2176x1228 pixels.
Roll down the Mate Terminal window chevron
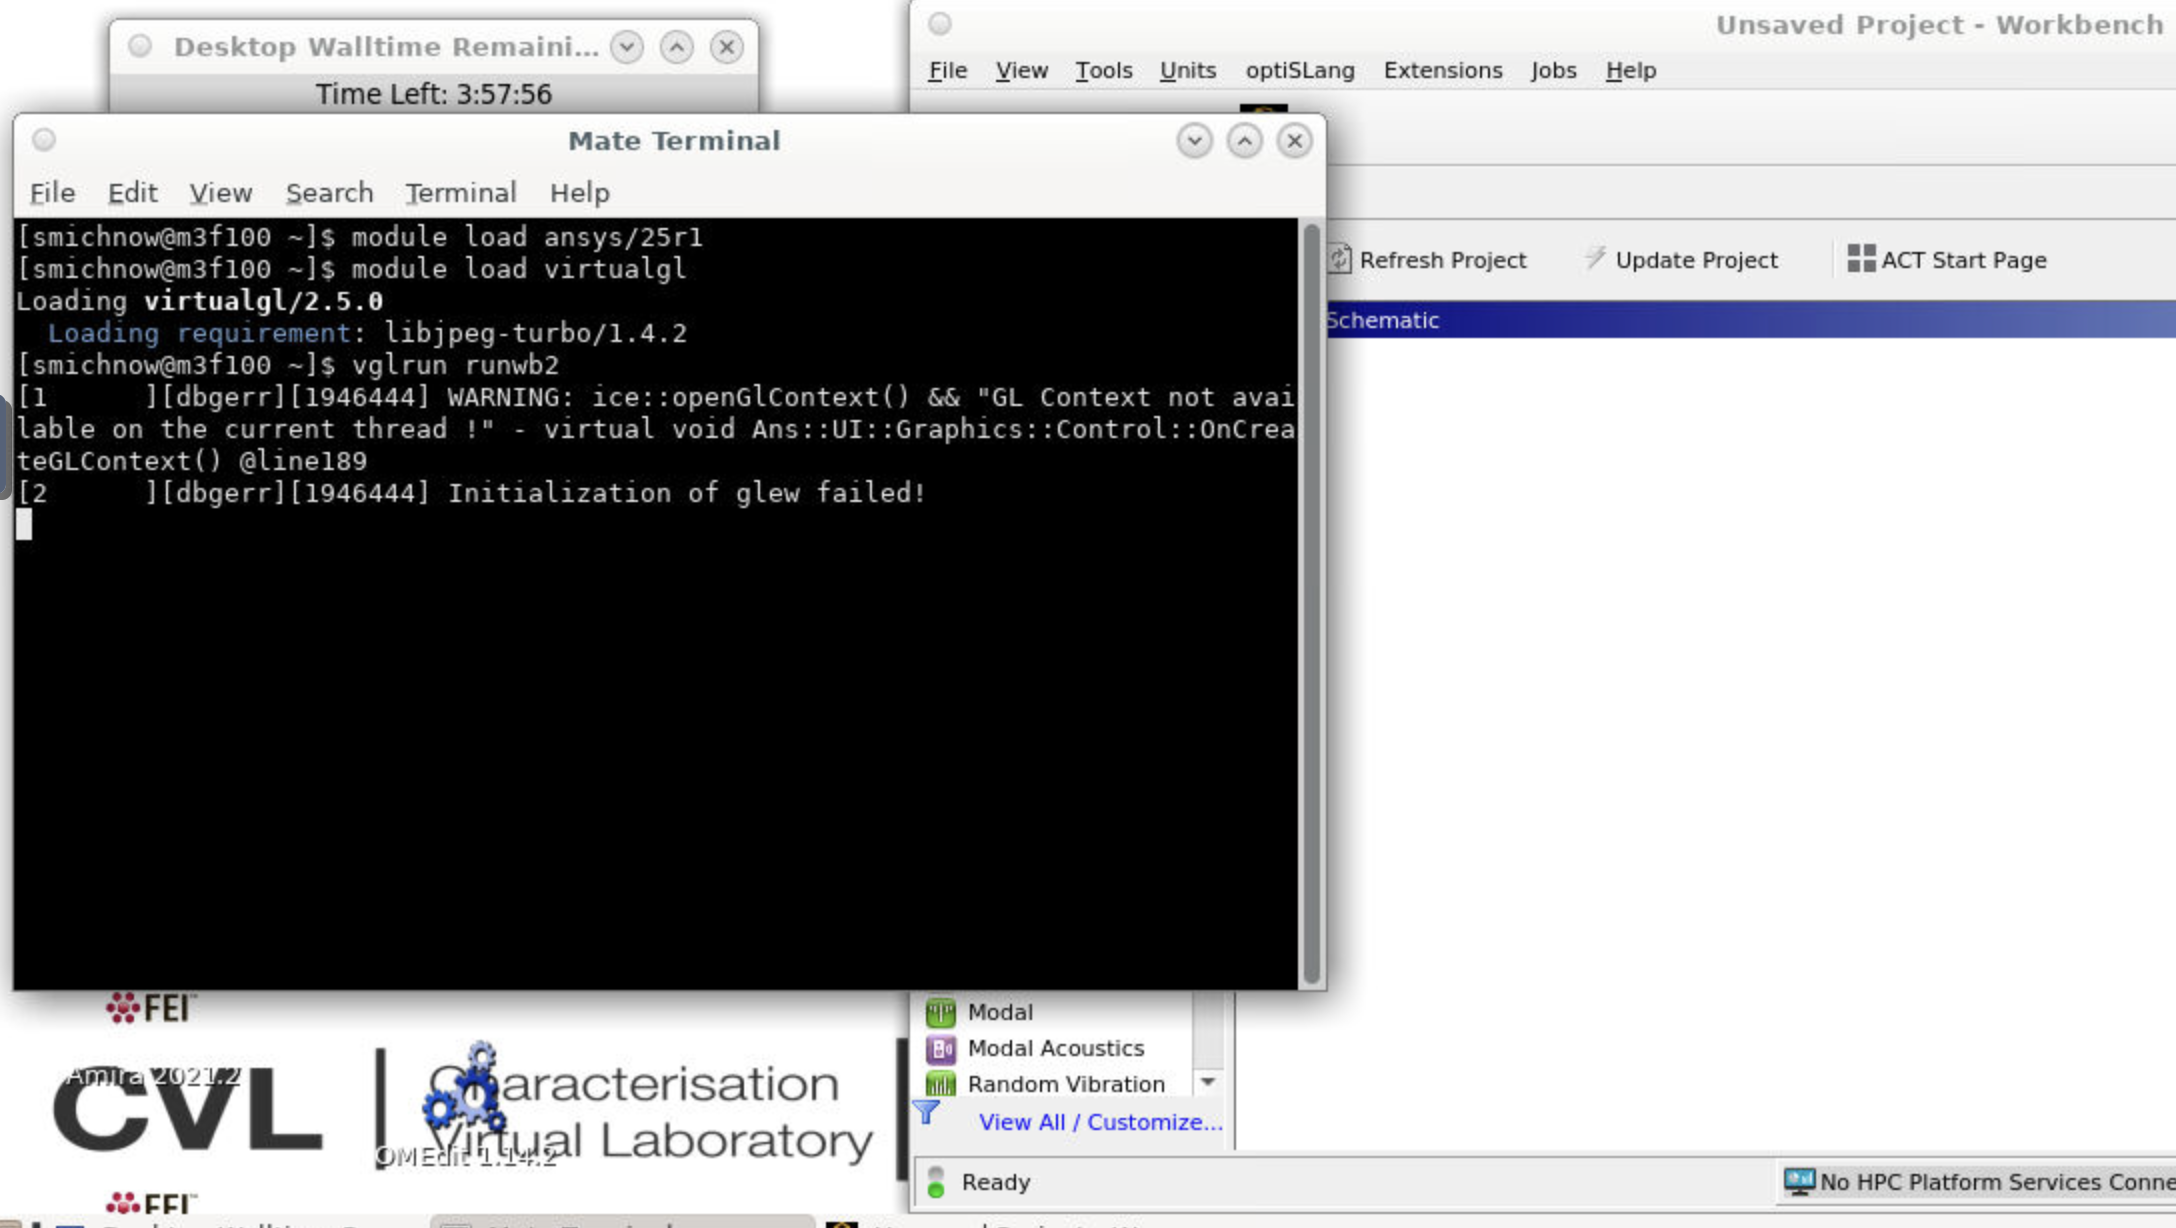pos(1194,141)
